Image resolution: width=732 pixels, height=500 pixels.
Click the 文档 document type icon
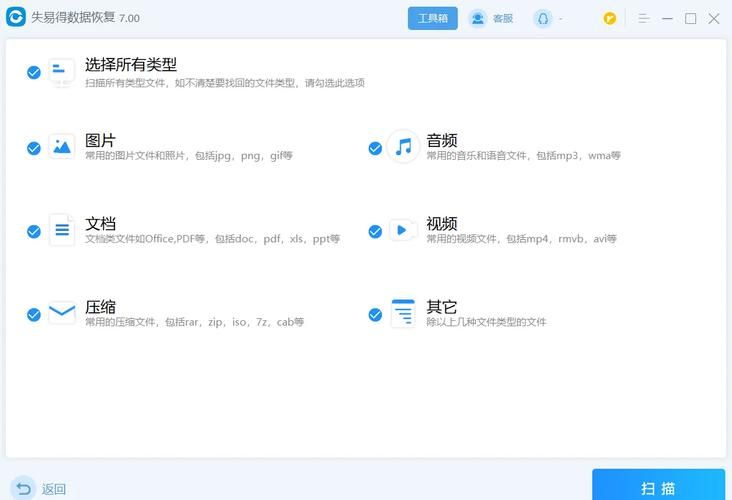62,230
